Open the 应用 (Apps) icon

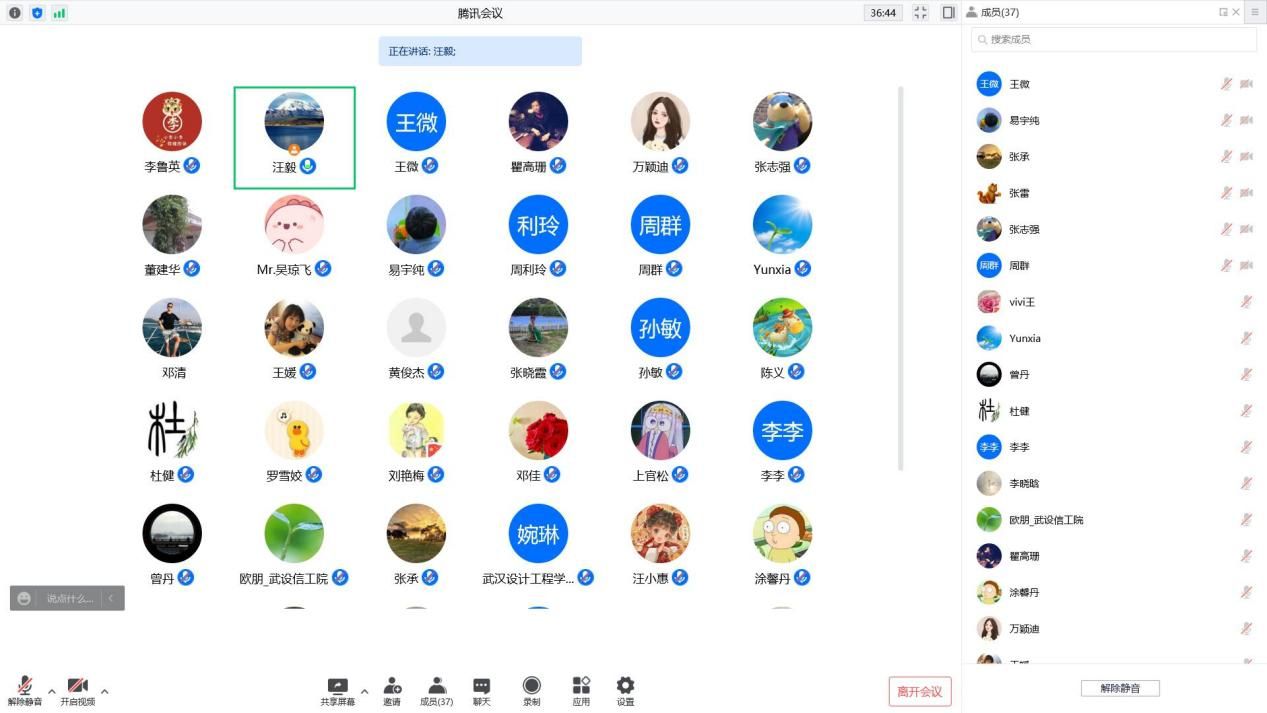pos(581,686)
